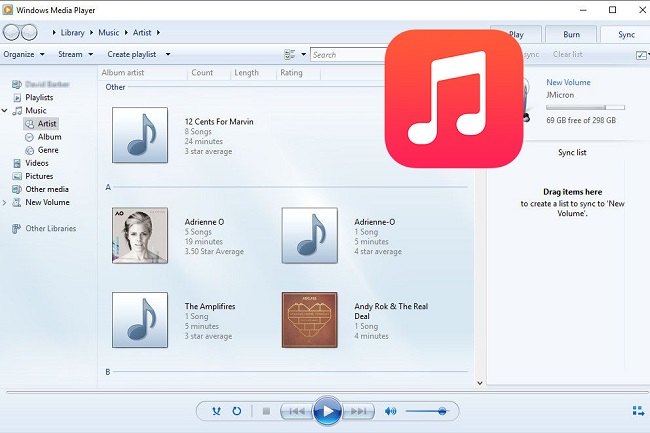Image resolution: width=650 pixels, height=433 pixels.
Task: Select The Amplifires thumbnail
Action: point(140,320)
